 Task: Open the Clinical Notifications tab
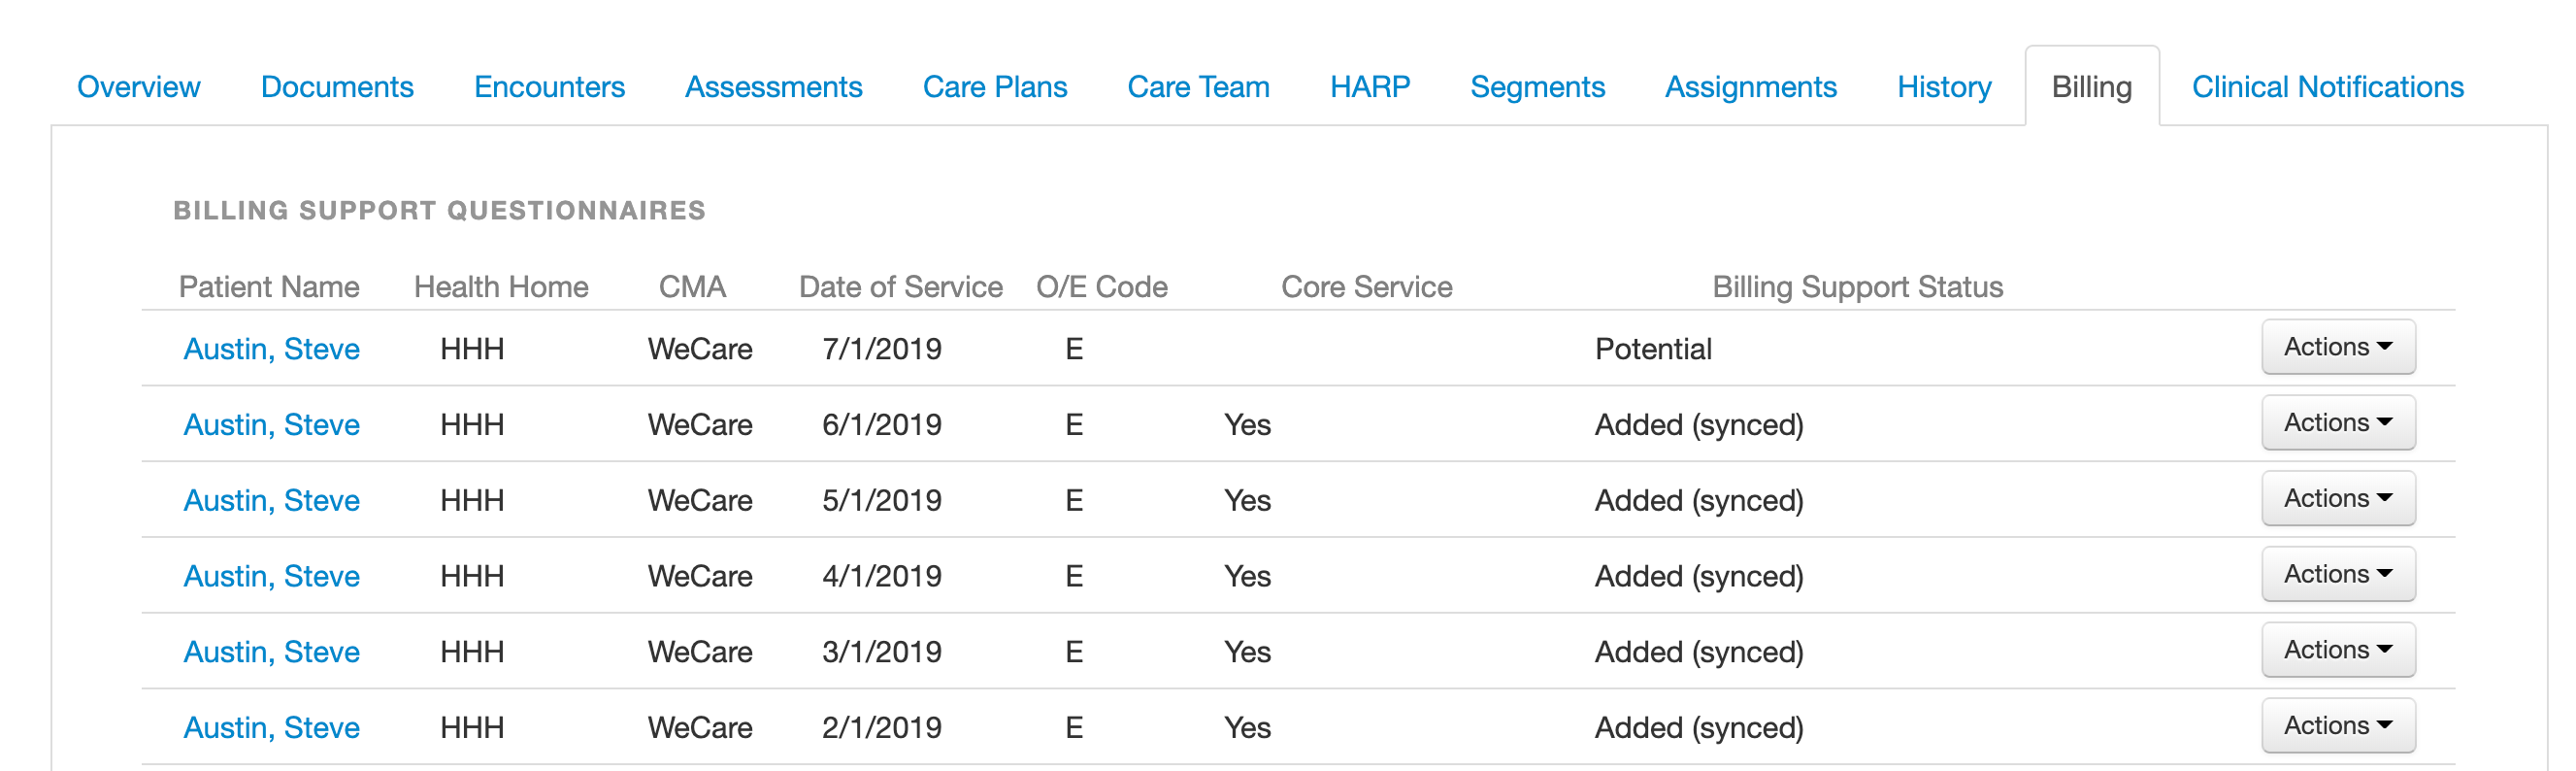(2327, 87)
